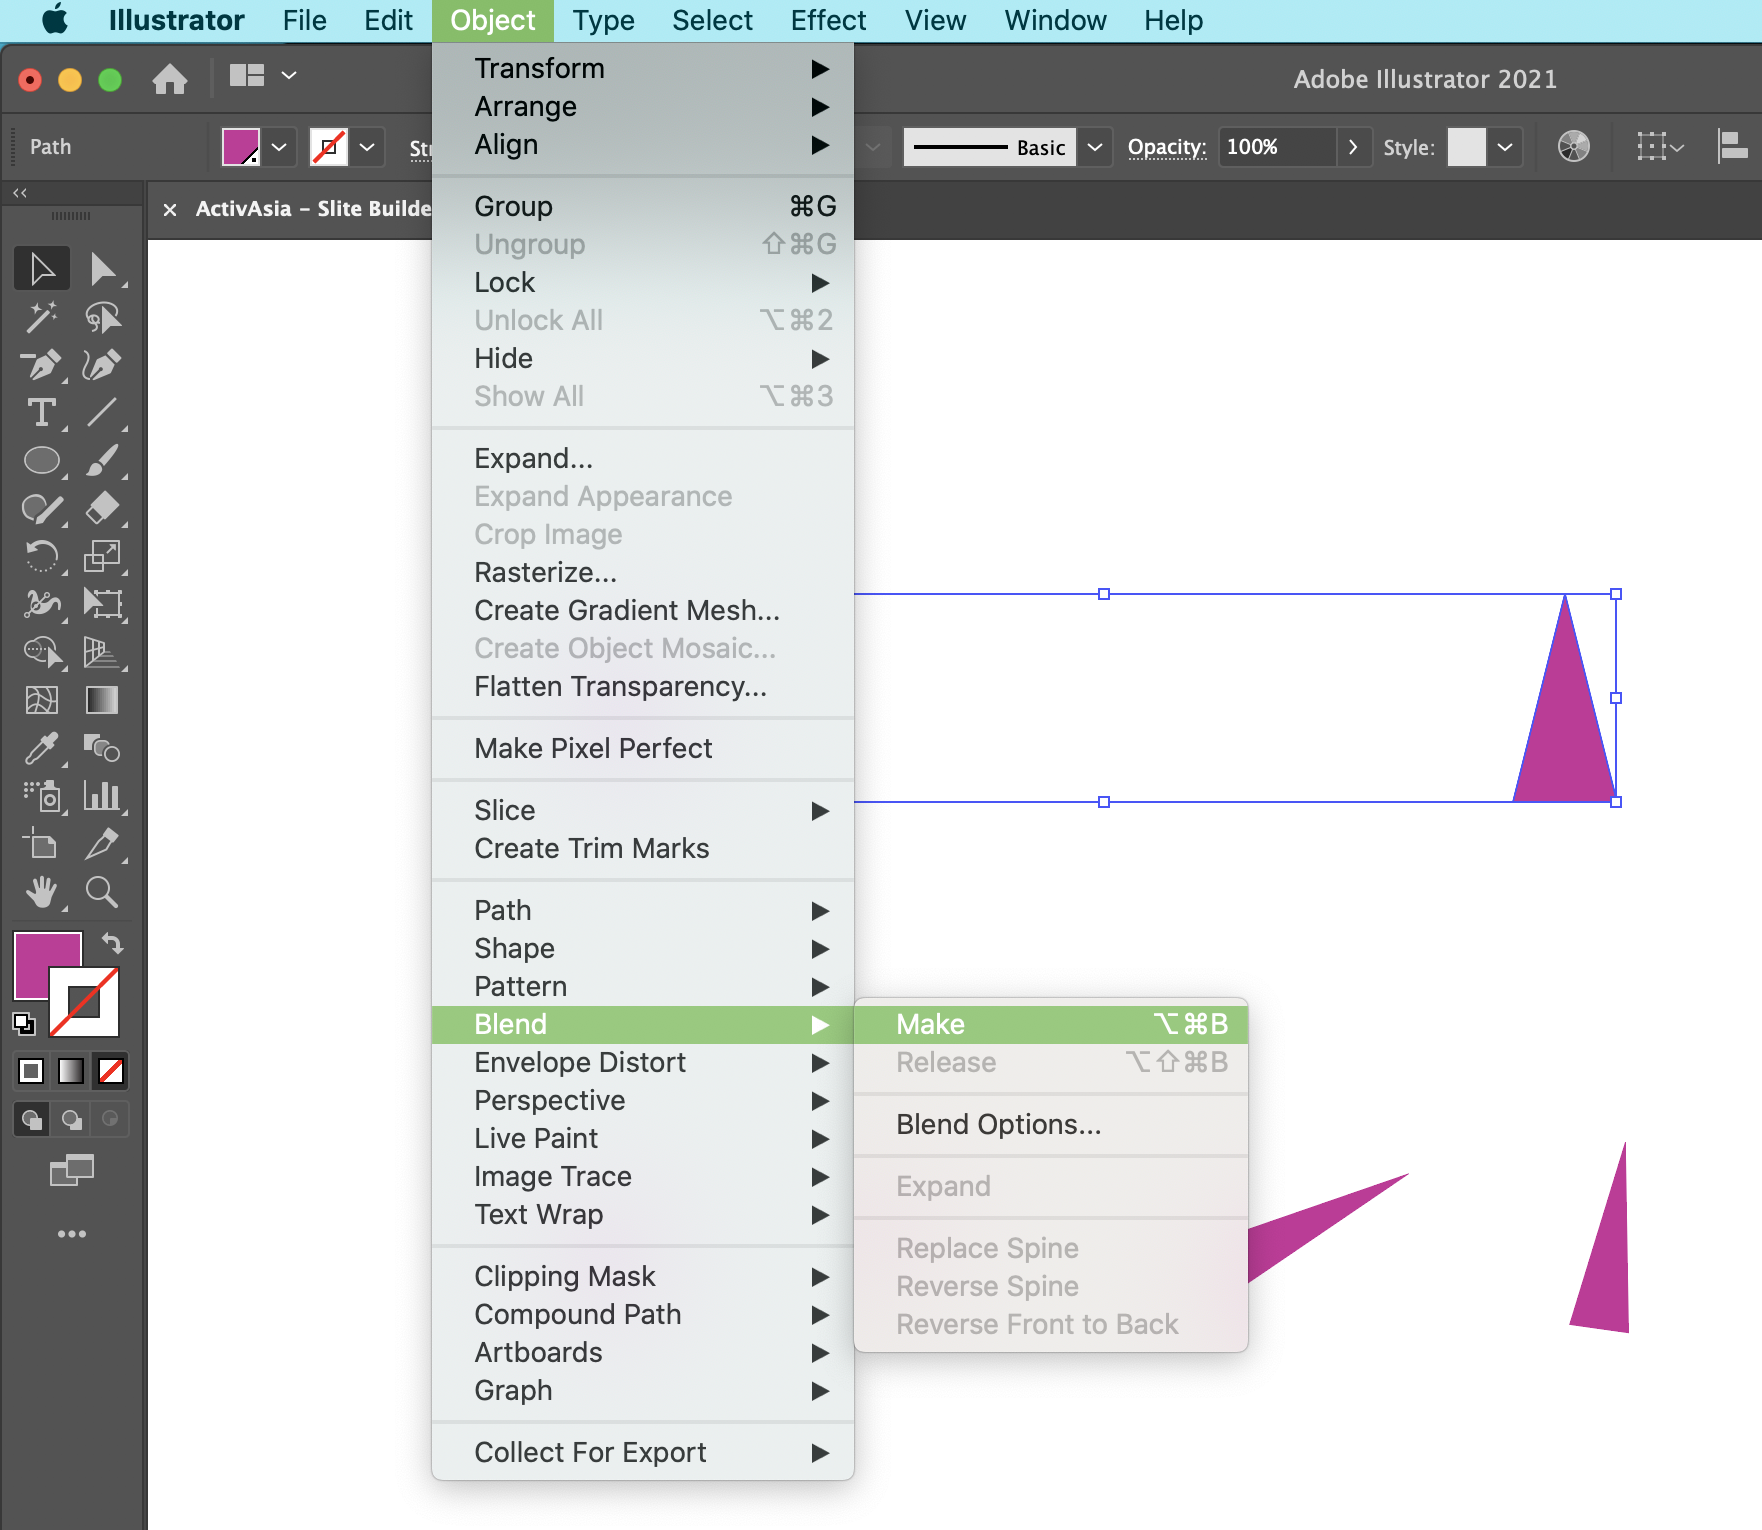Expand the Clipping Mask submenu
Viewport: 1762px width, 1530px height.
click(x=642, y=1276)
